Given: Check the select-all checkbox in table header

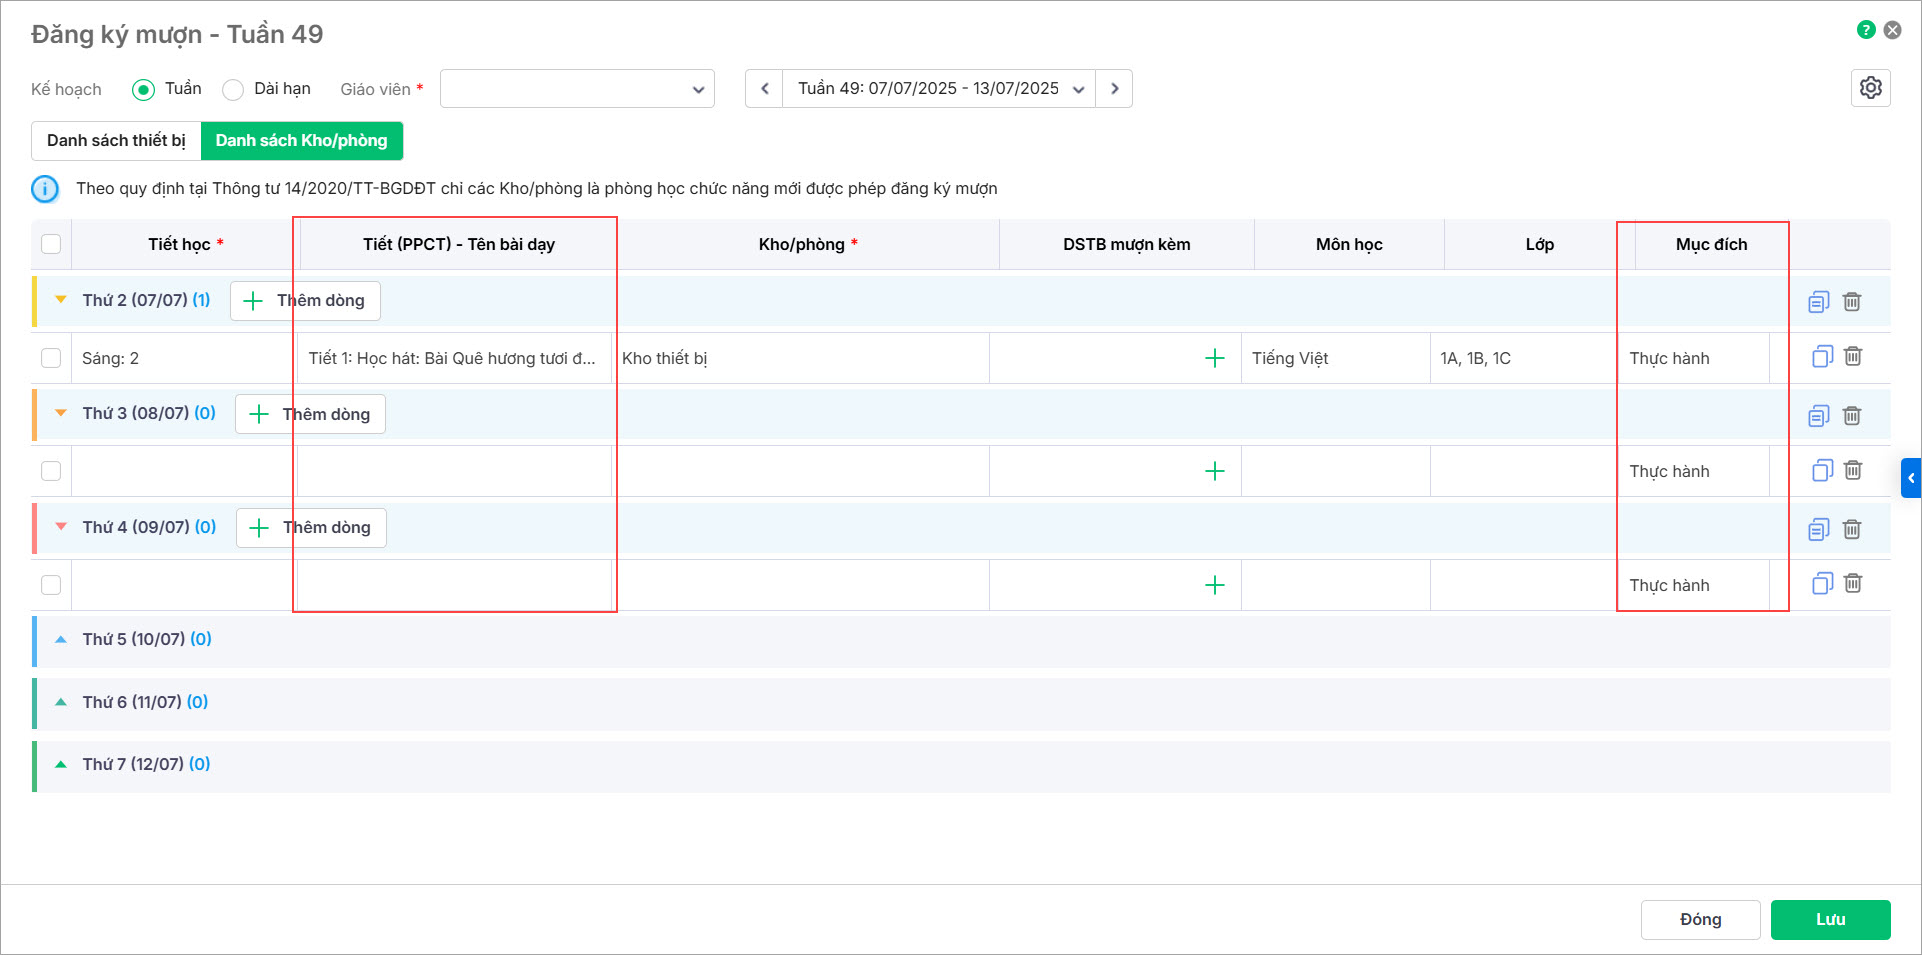Looking at the screenshot, I should (51, 244).
